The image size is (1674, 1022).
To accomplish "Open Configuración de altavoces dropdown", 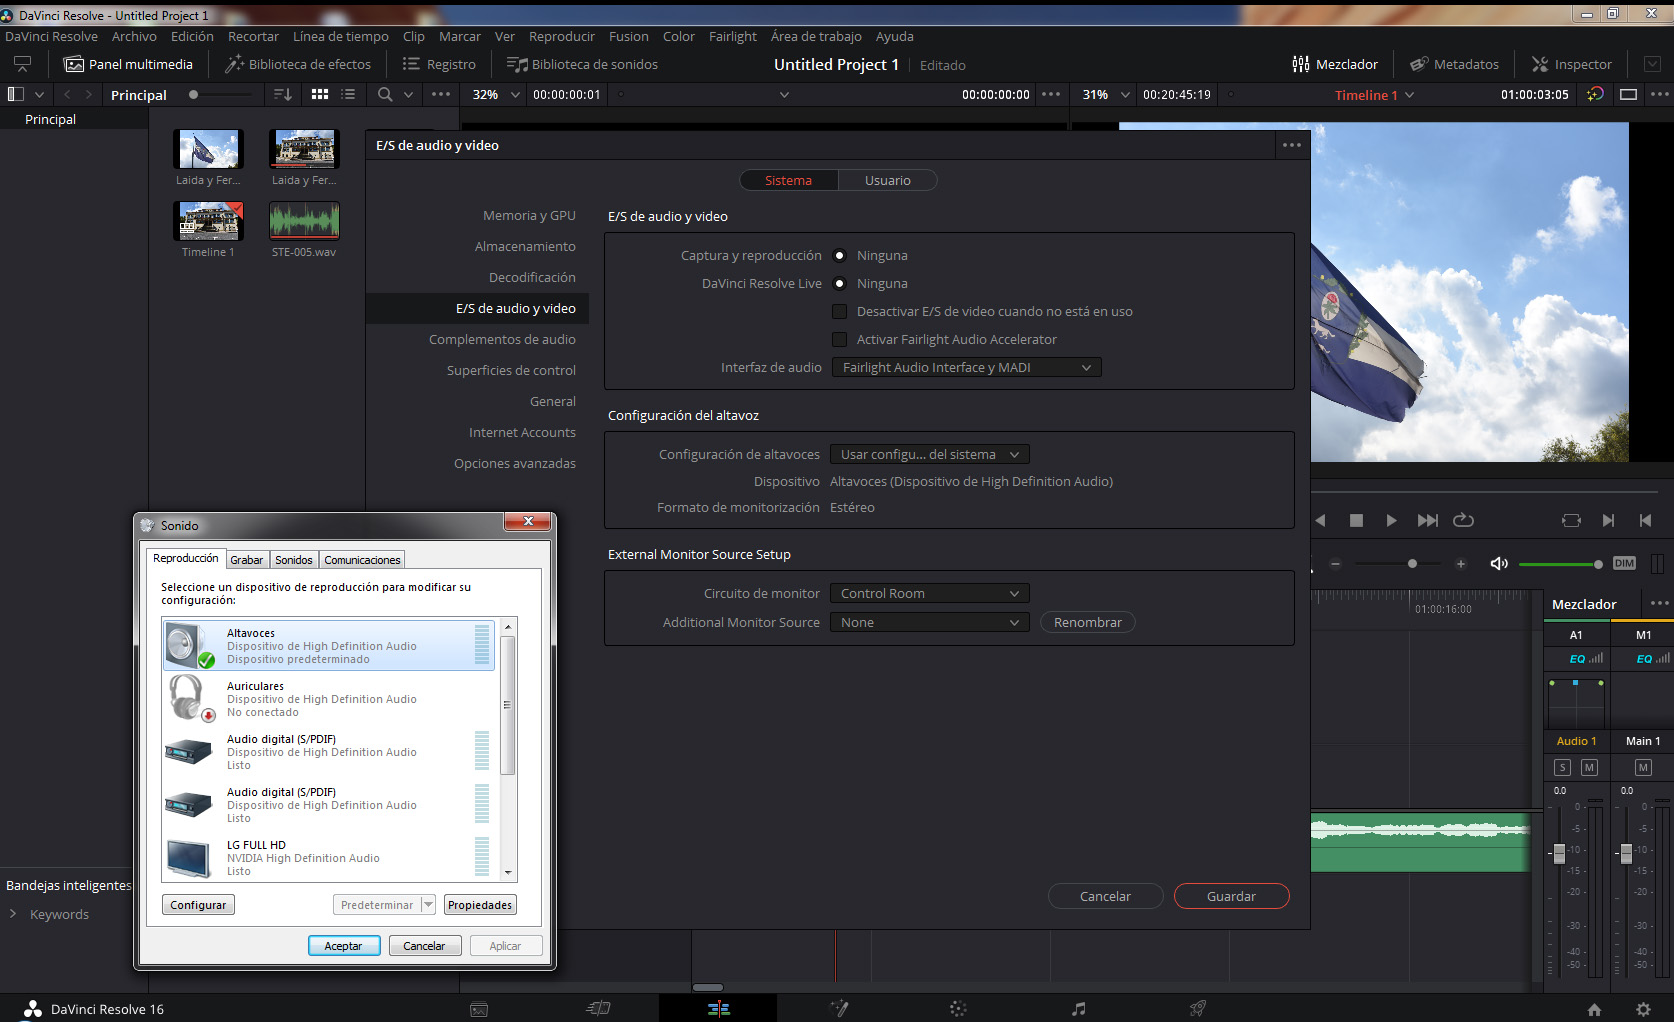I will [x=930, y=455].
